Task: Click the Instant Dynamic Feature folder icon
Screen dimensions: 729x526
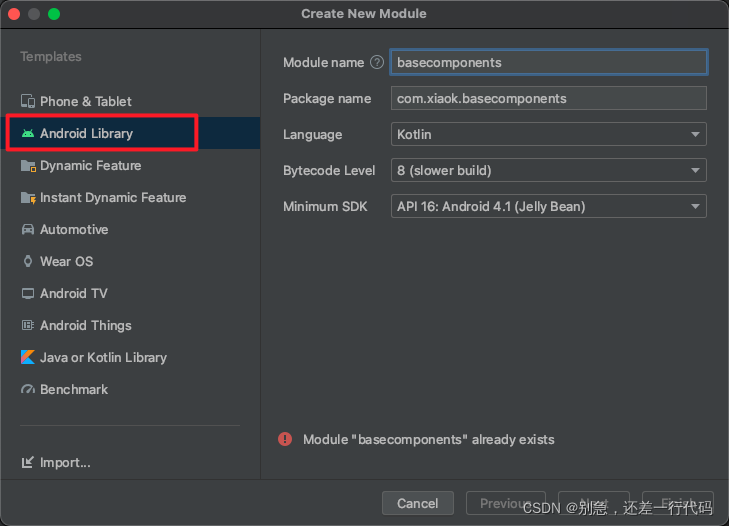Action: coord(28,198)
